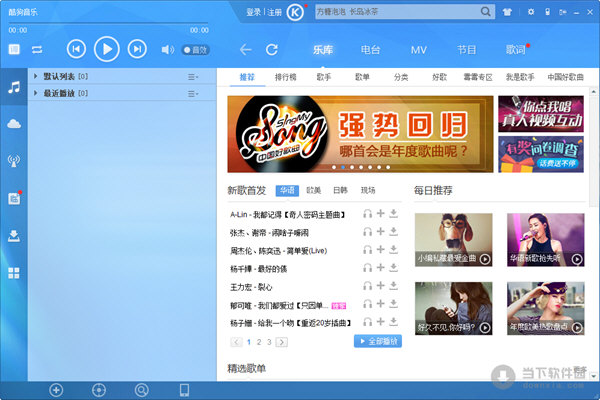
Task: Play the current track
Action: 107,49
